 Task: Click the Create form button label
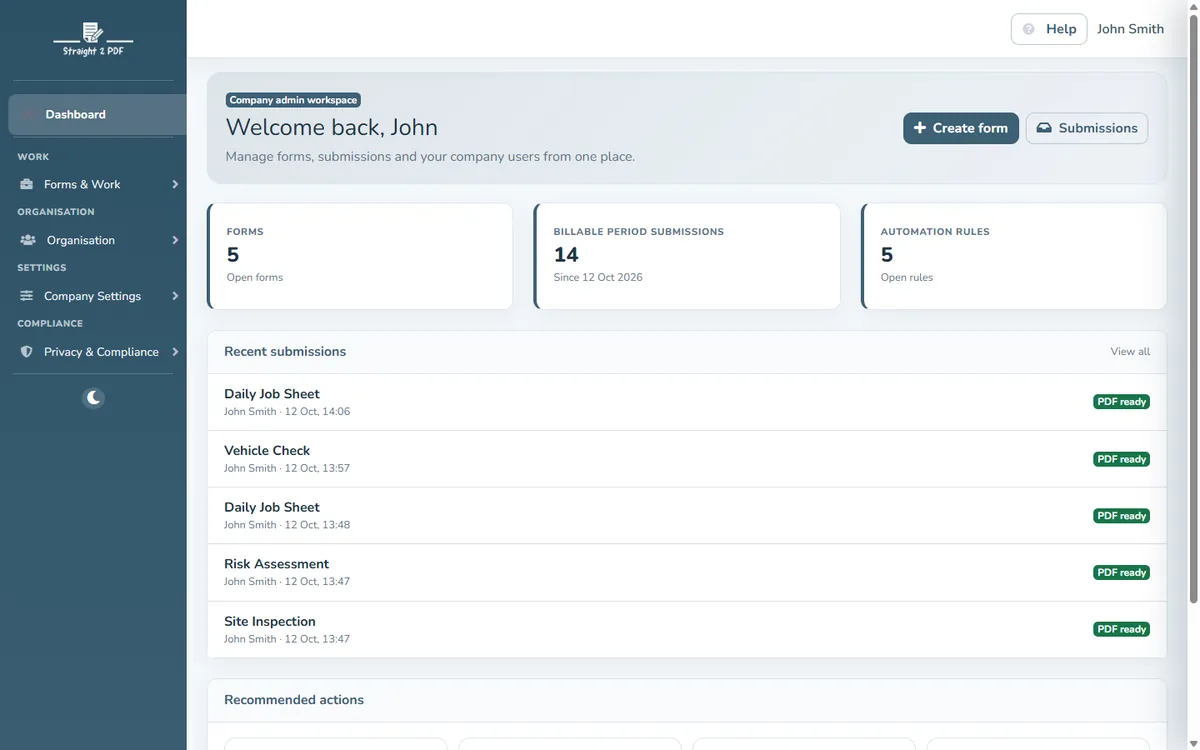[970, 128]
